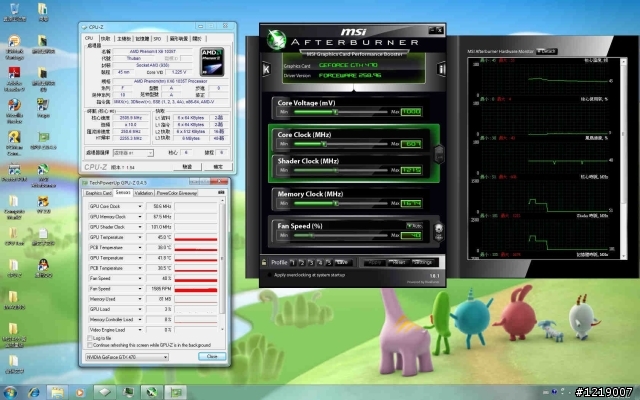Open Windows Media Player from the taskbar
640x400 pixels.
point(80,393)
